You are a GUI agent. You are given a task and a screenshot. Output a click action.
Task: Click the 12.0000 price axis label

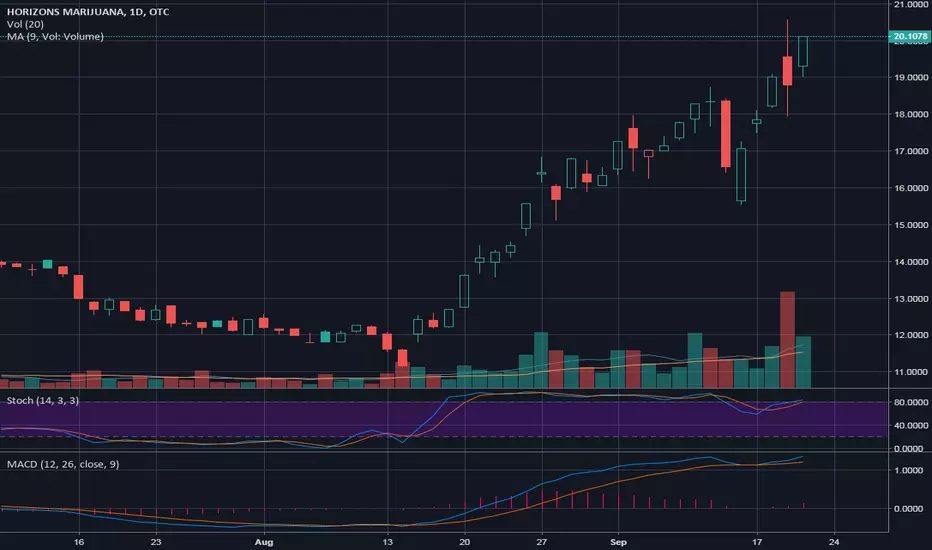[x=911, y=335]
